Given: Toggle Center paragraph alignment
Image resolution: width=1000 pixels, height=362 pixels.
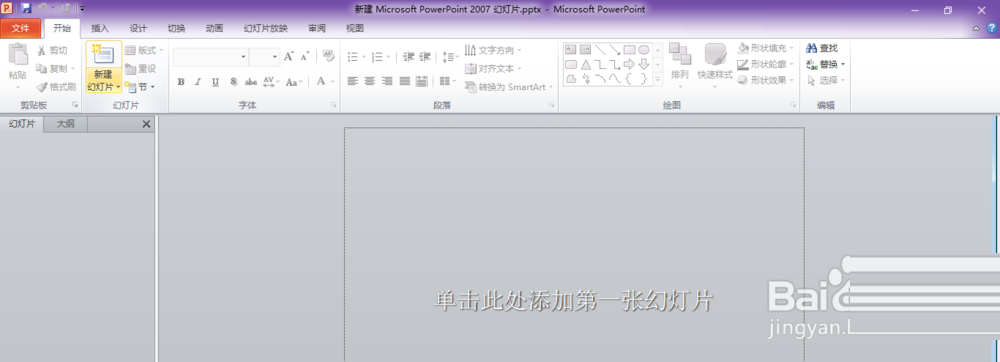Looking at the screenshot, I should [370, 82].
